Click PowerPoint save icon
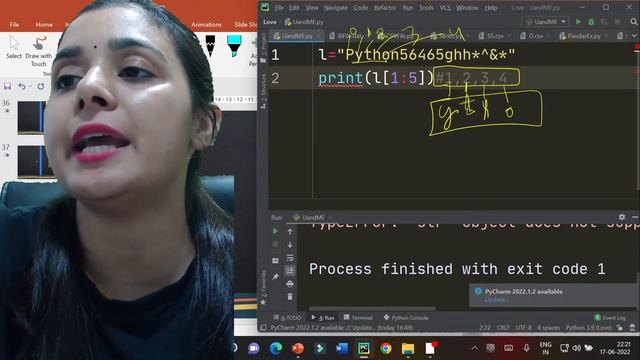 click(7, 86)
